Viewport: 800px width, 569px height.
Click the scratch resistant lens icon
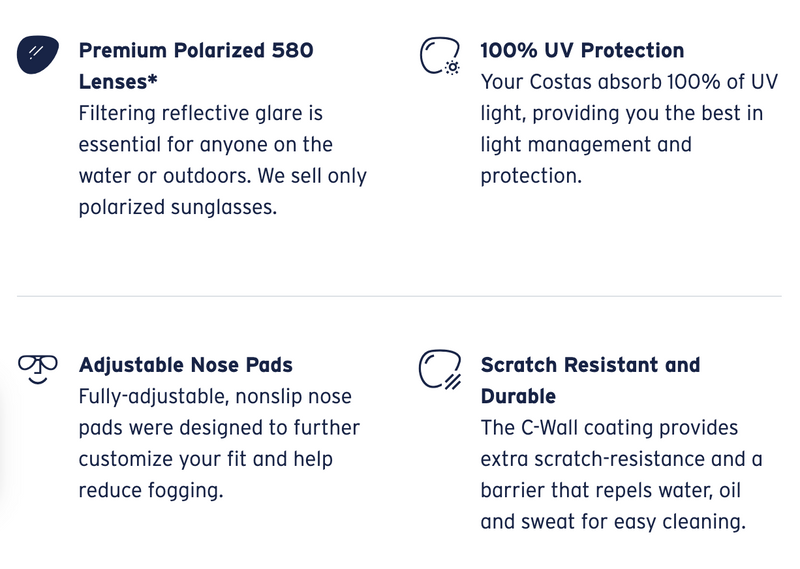pyautogui.click(x=440, y=369)
